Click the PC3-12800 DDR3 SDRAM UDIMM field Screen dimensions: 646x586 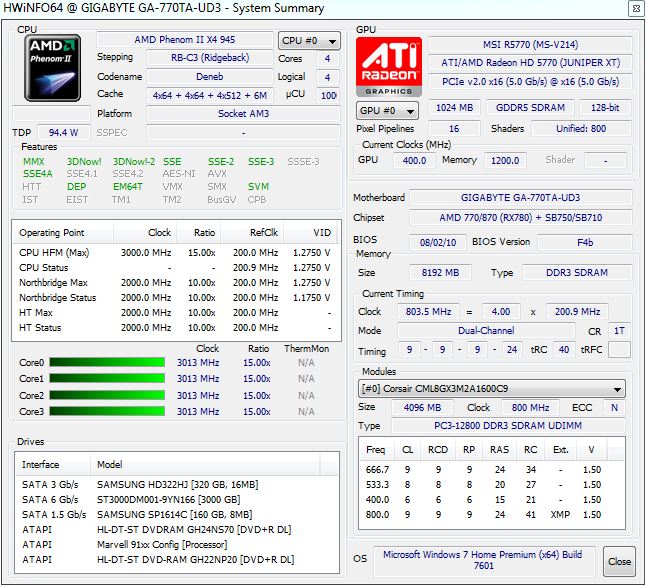[x=508, y=425]
